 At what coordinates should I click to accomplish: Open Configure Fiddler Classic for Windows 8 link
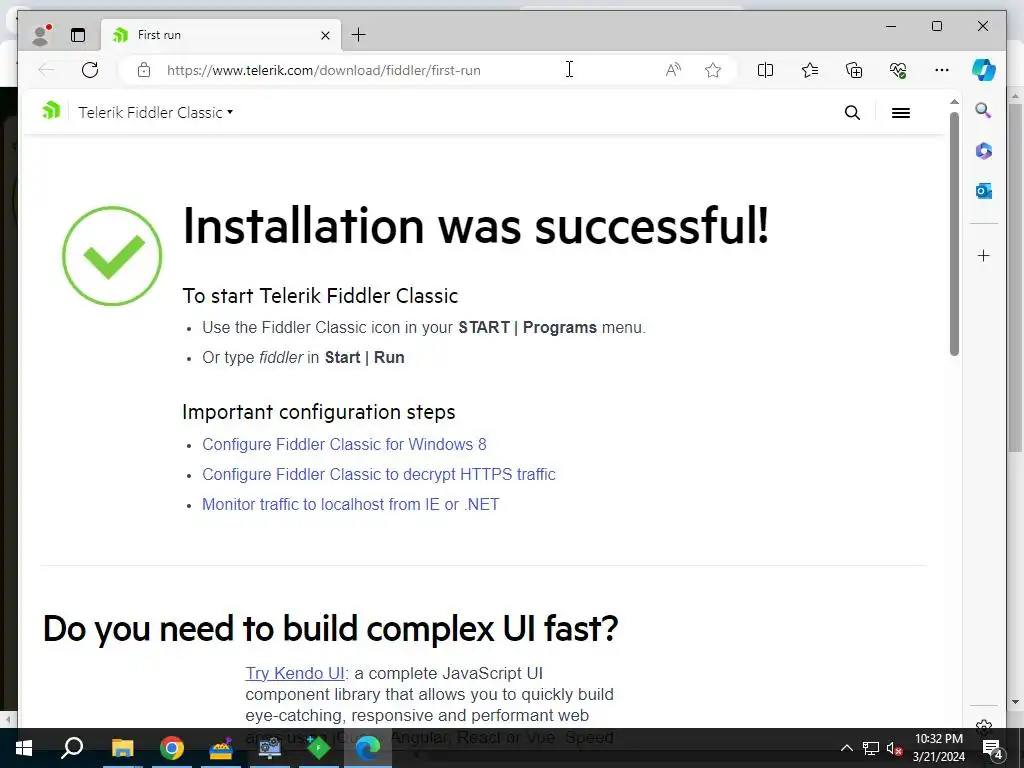tap(344, 444)
